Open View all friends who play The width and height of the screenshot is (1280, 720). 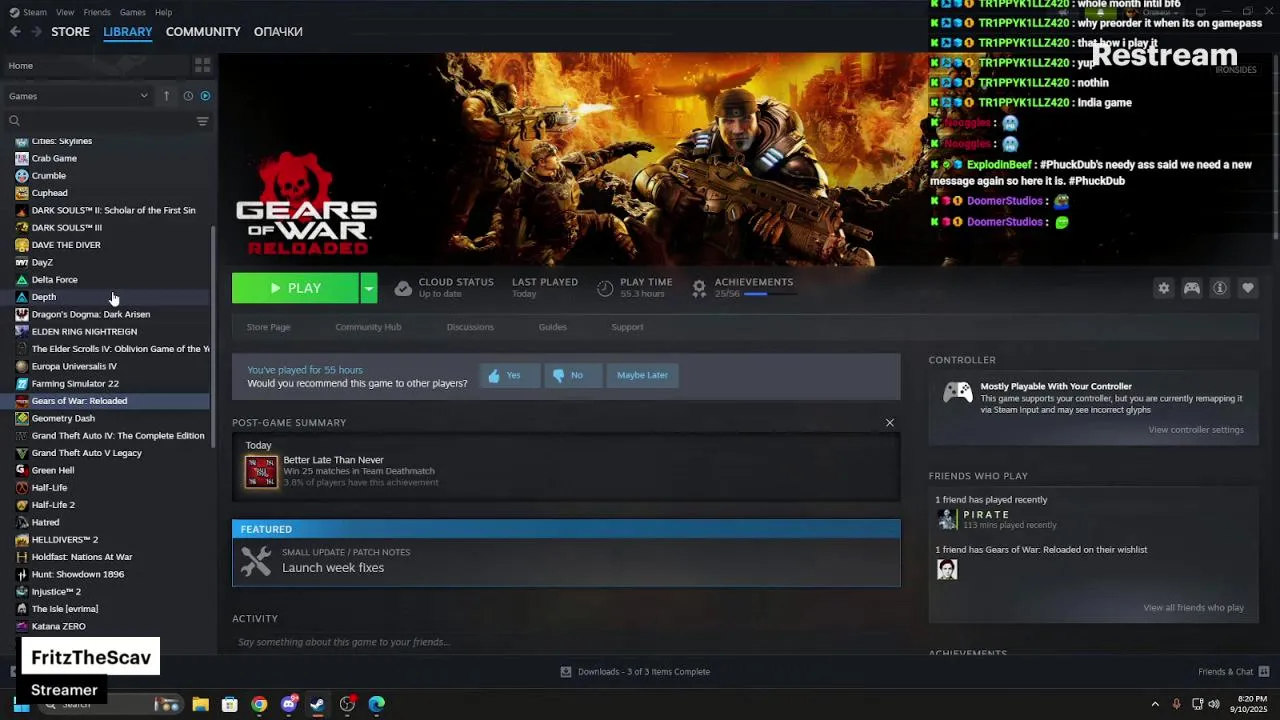pyautogui.click(x=1193, y=608)
